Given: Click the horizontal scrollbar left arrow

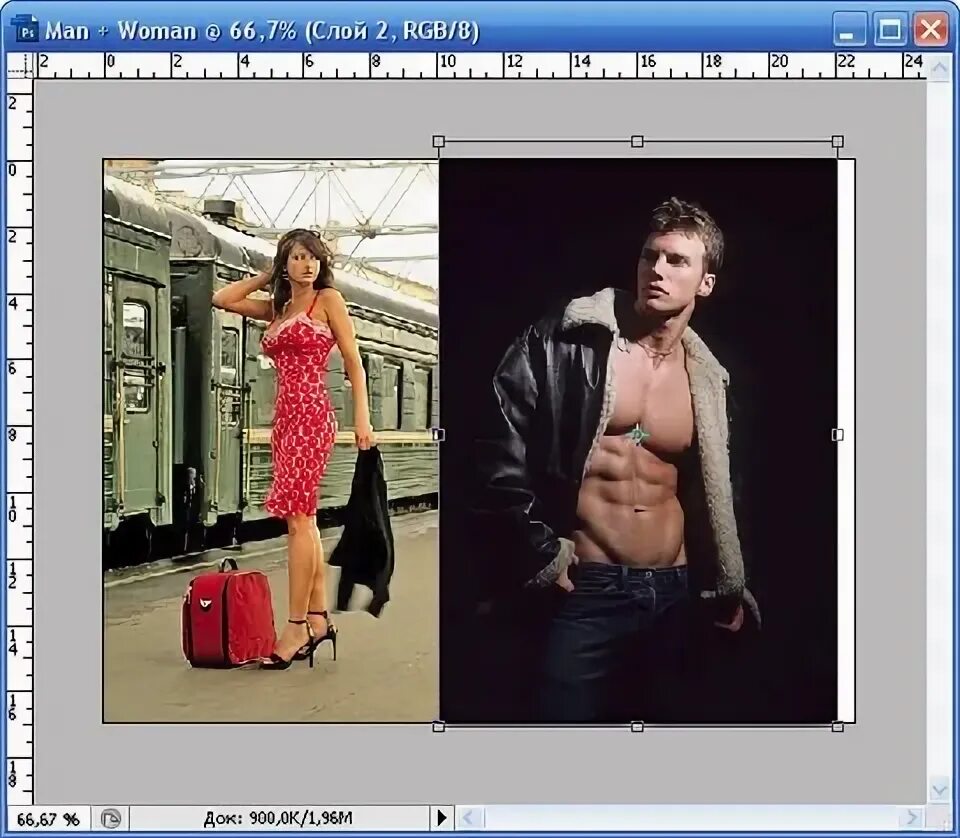Looking at the screenshot, I should point(468,818).
